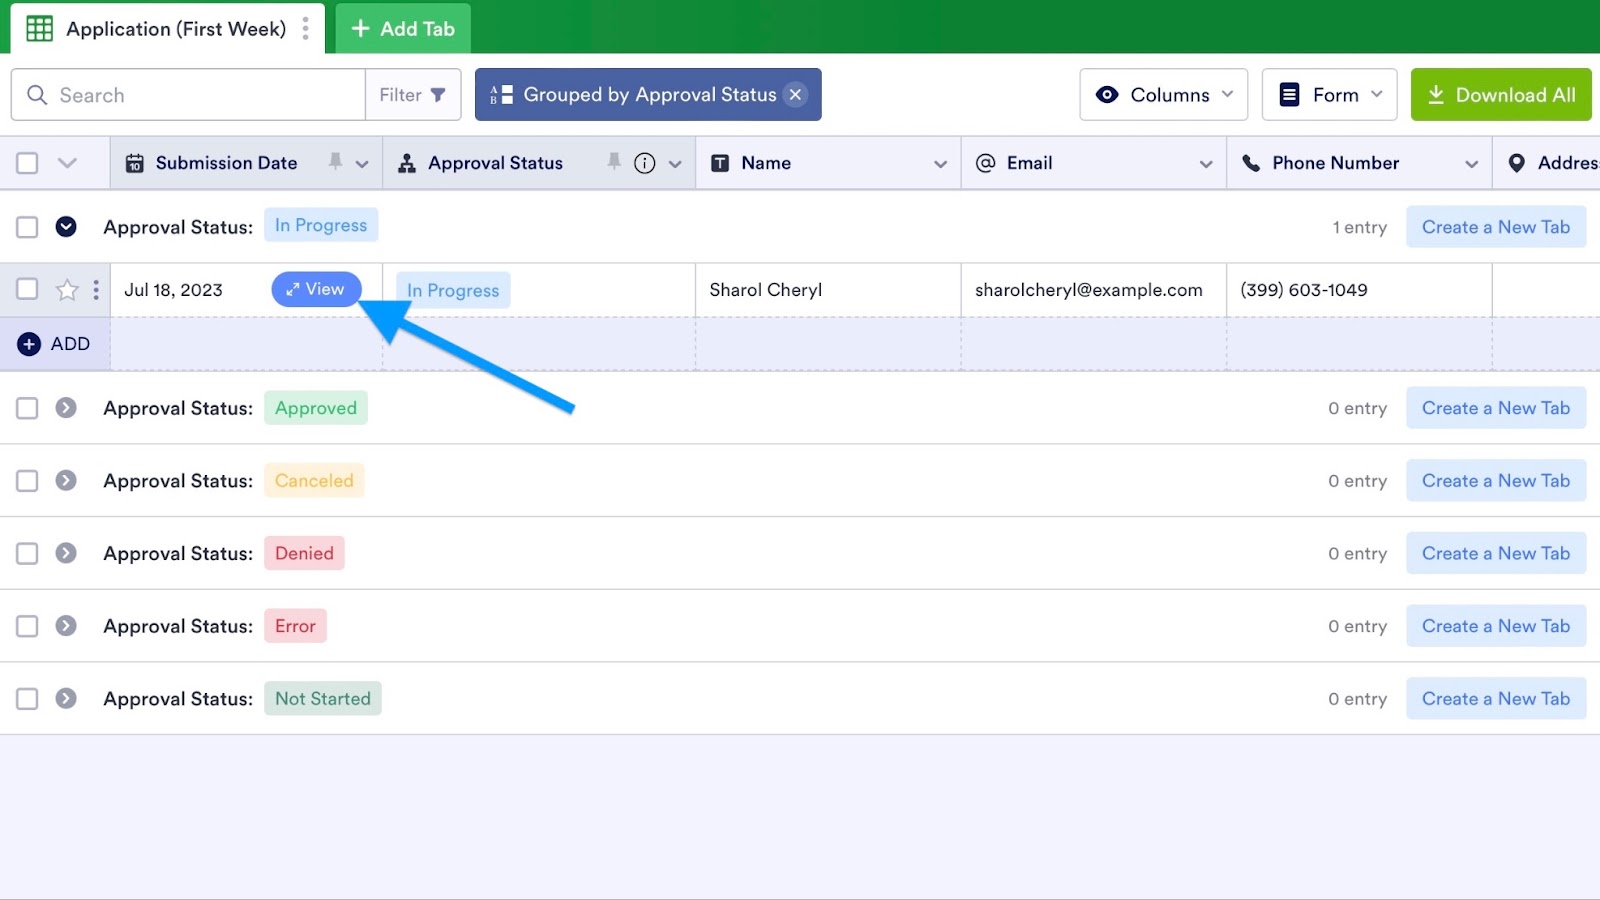
Task: Click the plus ADD row icon
Action: [x=30, y=344]
